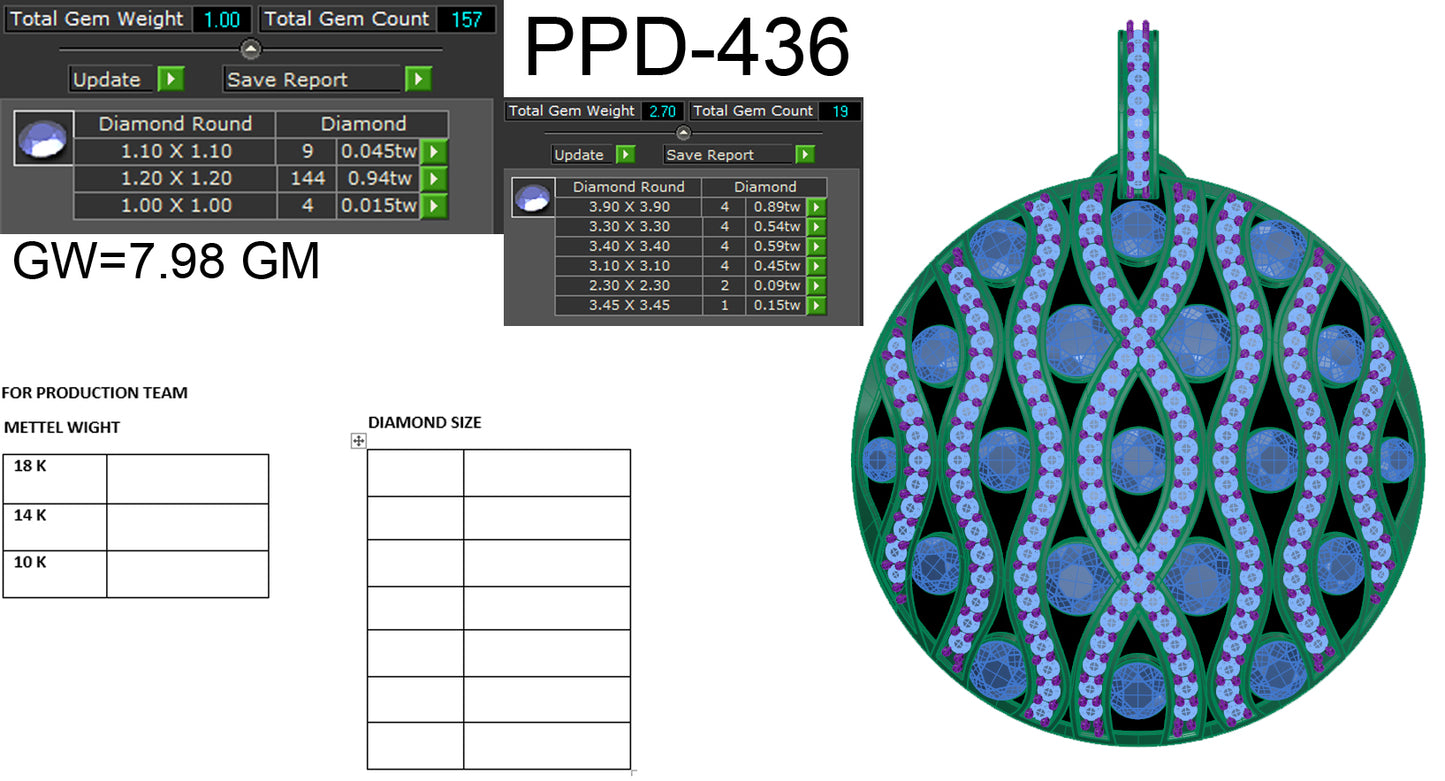
Task: Click the diamond gem thumbnail in the first report
Action: (x=42, y=137)
